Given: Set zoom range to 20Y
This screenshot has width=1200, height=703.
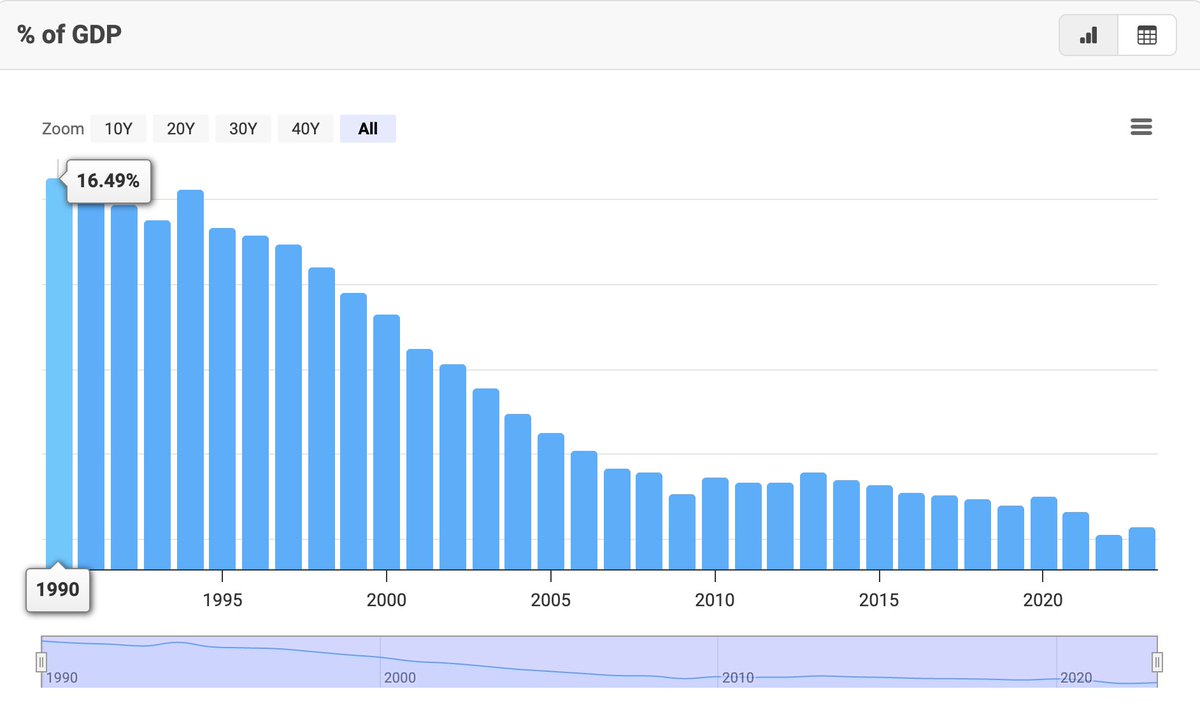Looking at the screenshot, I should pos(181,128).
